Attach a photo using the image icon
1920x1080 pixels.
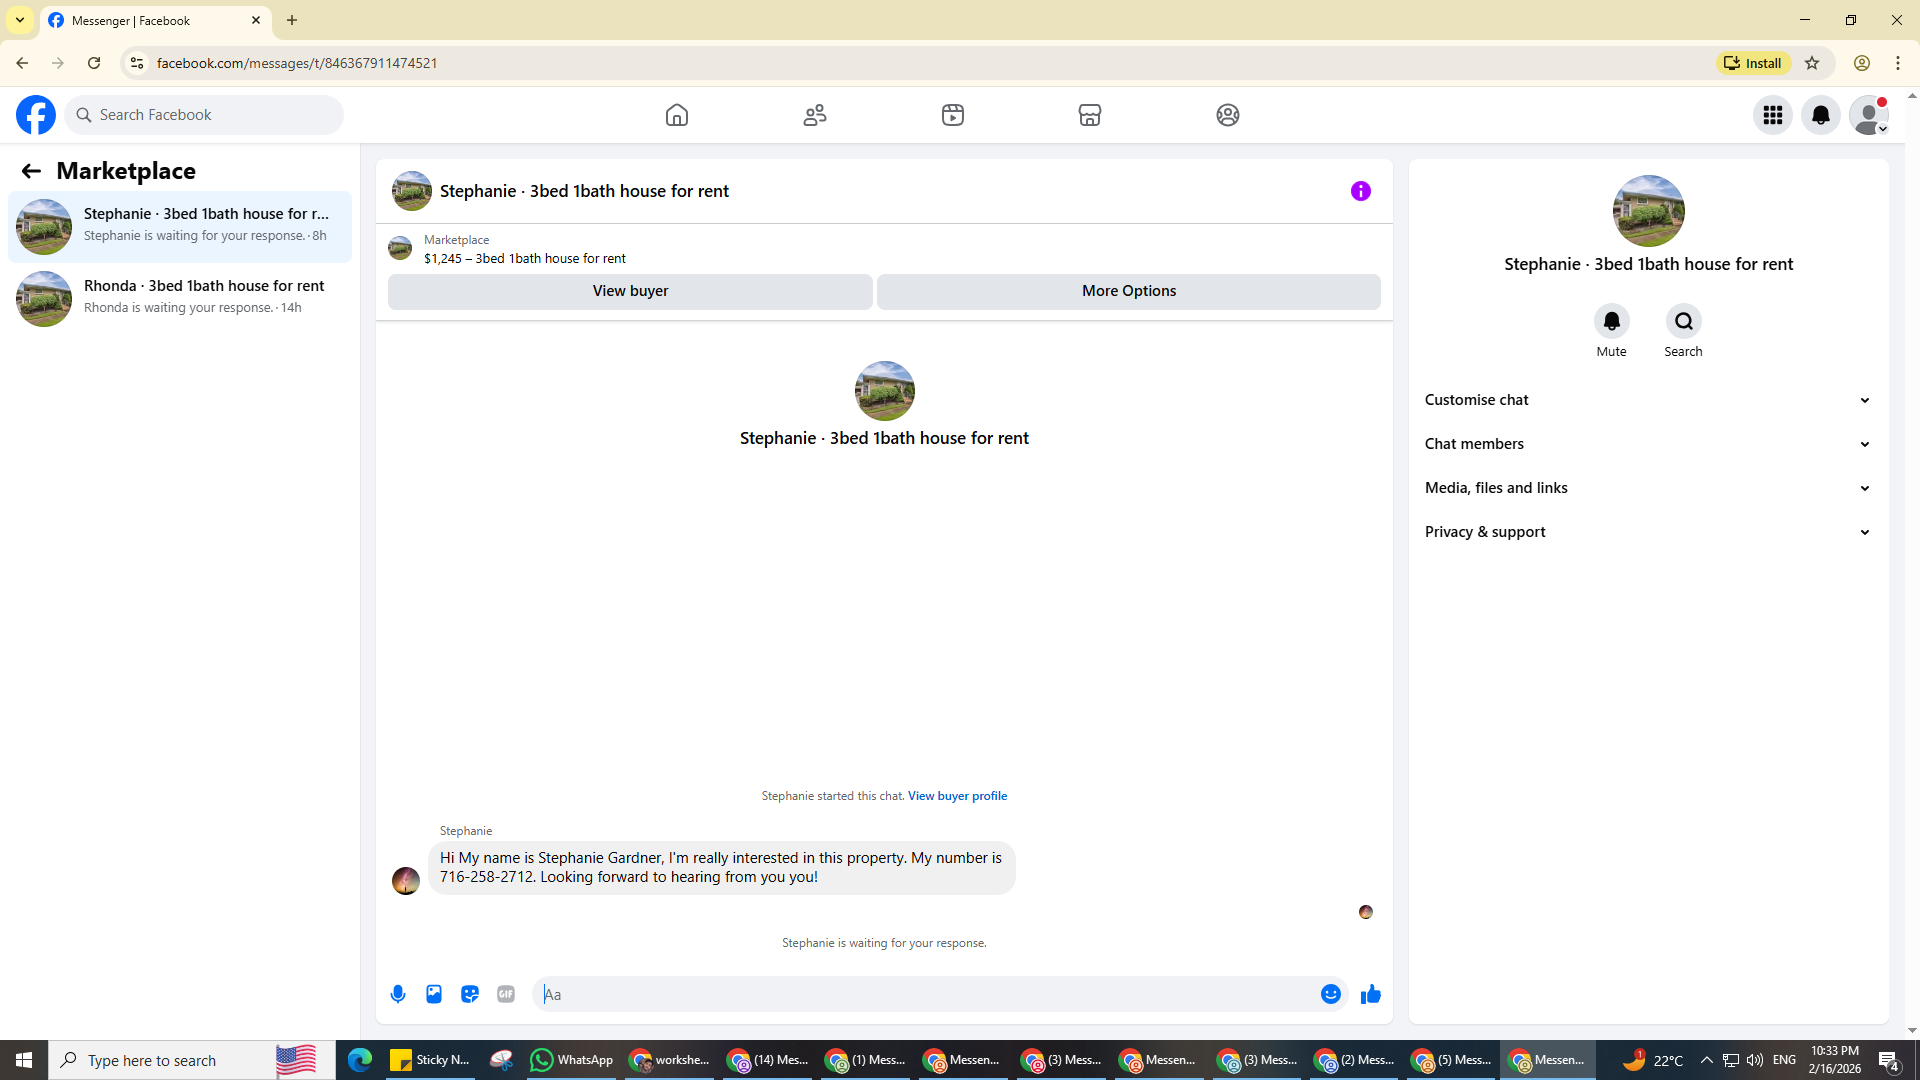pos(434,994)
